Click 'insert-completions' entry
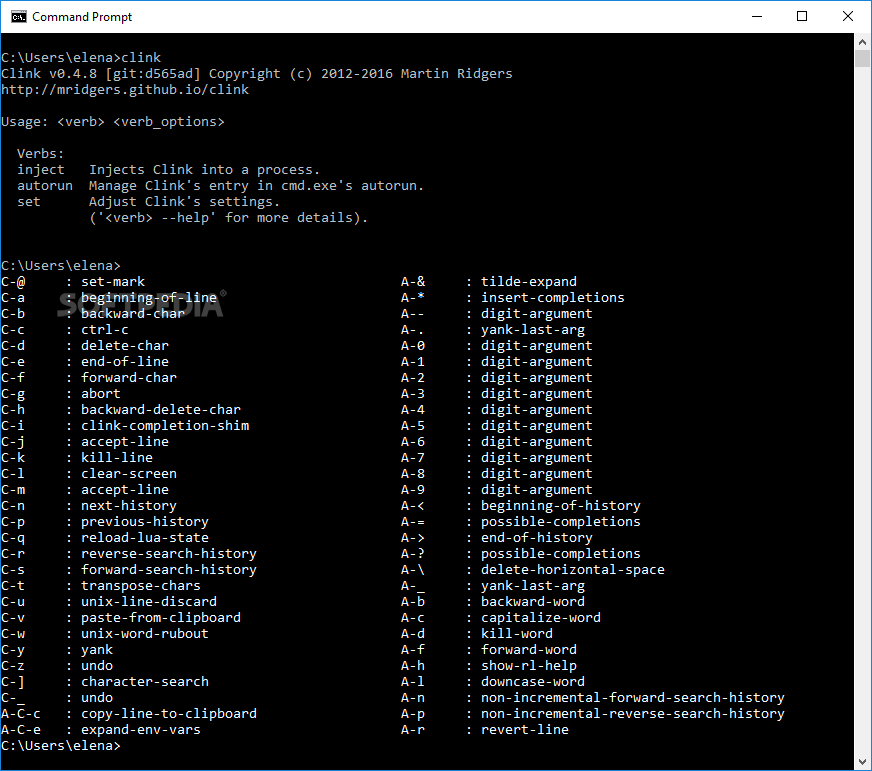This screenshot has height=771, width=872. pos(553,298)
